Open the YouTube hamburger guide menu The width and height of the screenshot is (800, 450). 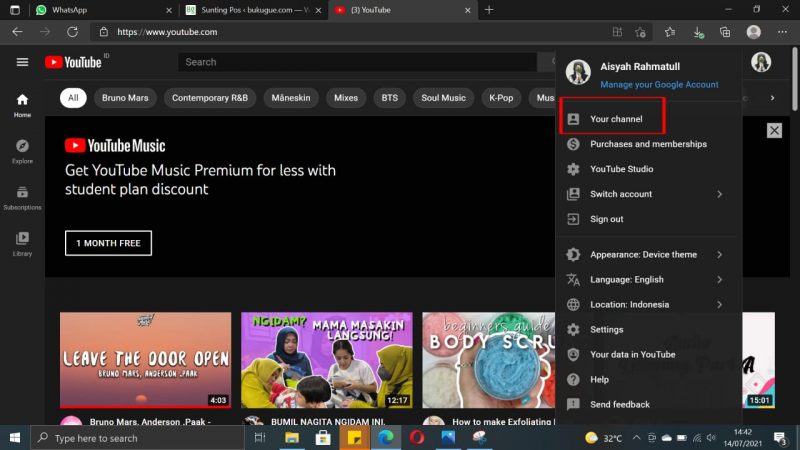22,62
